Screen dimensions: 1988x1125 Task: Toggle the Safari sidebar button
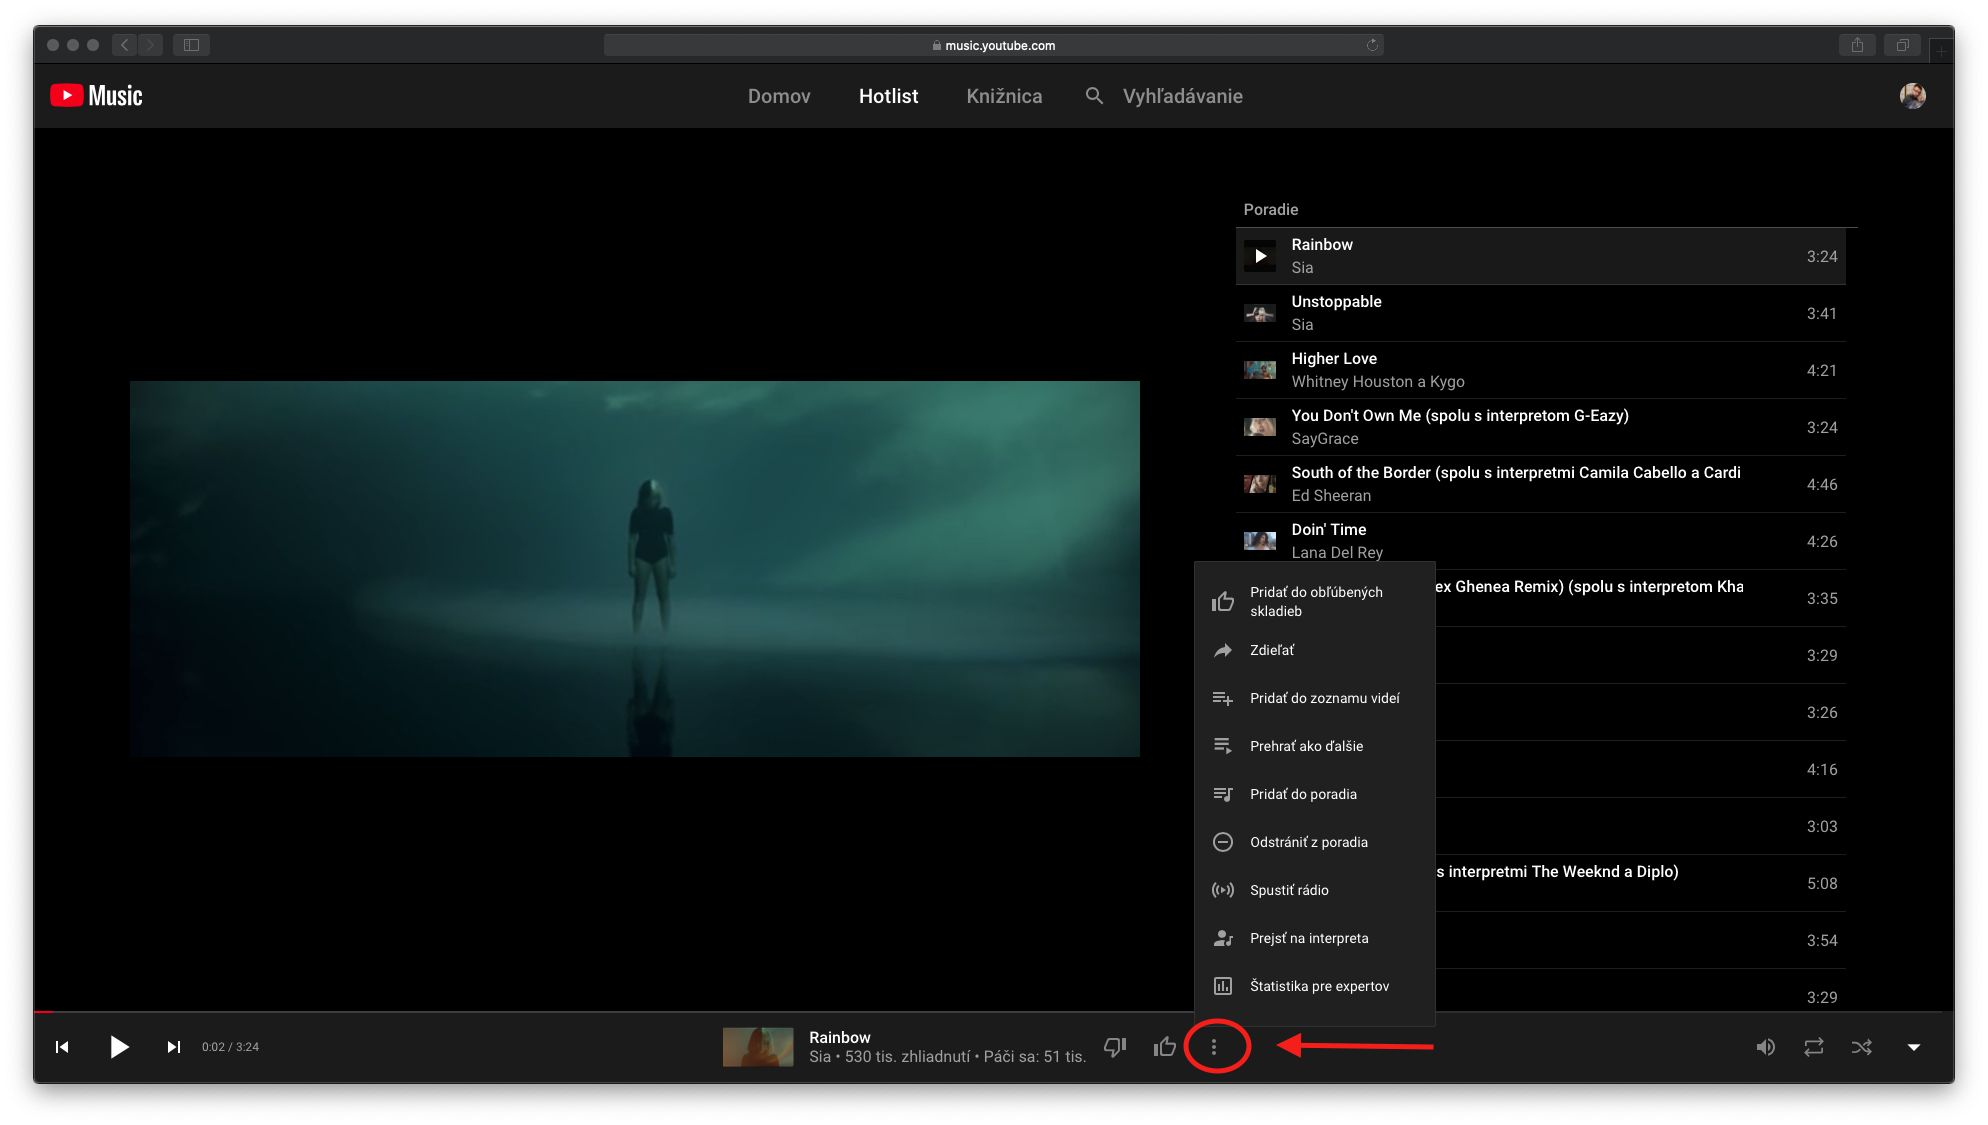coord(191,45)
